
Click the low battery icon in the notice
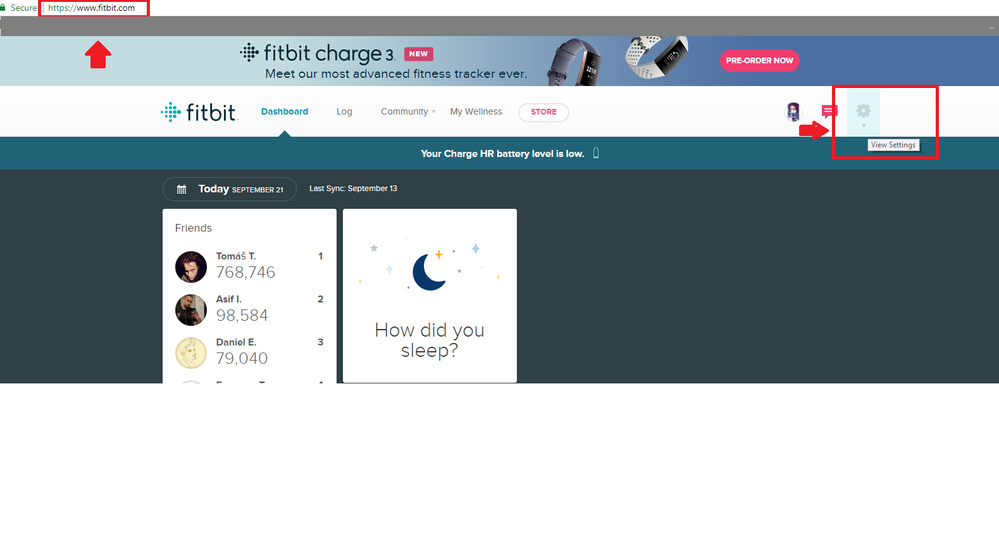click(x=596, y=153)
